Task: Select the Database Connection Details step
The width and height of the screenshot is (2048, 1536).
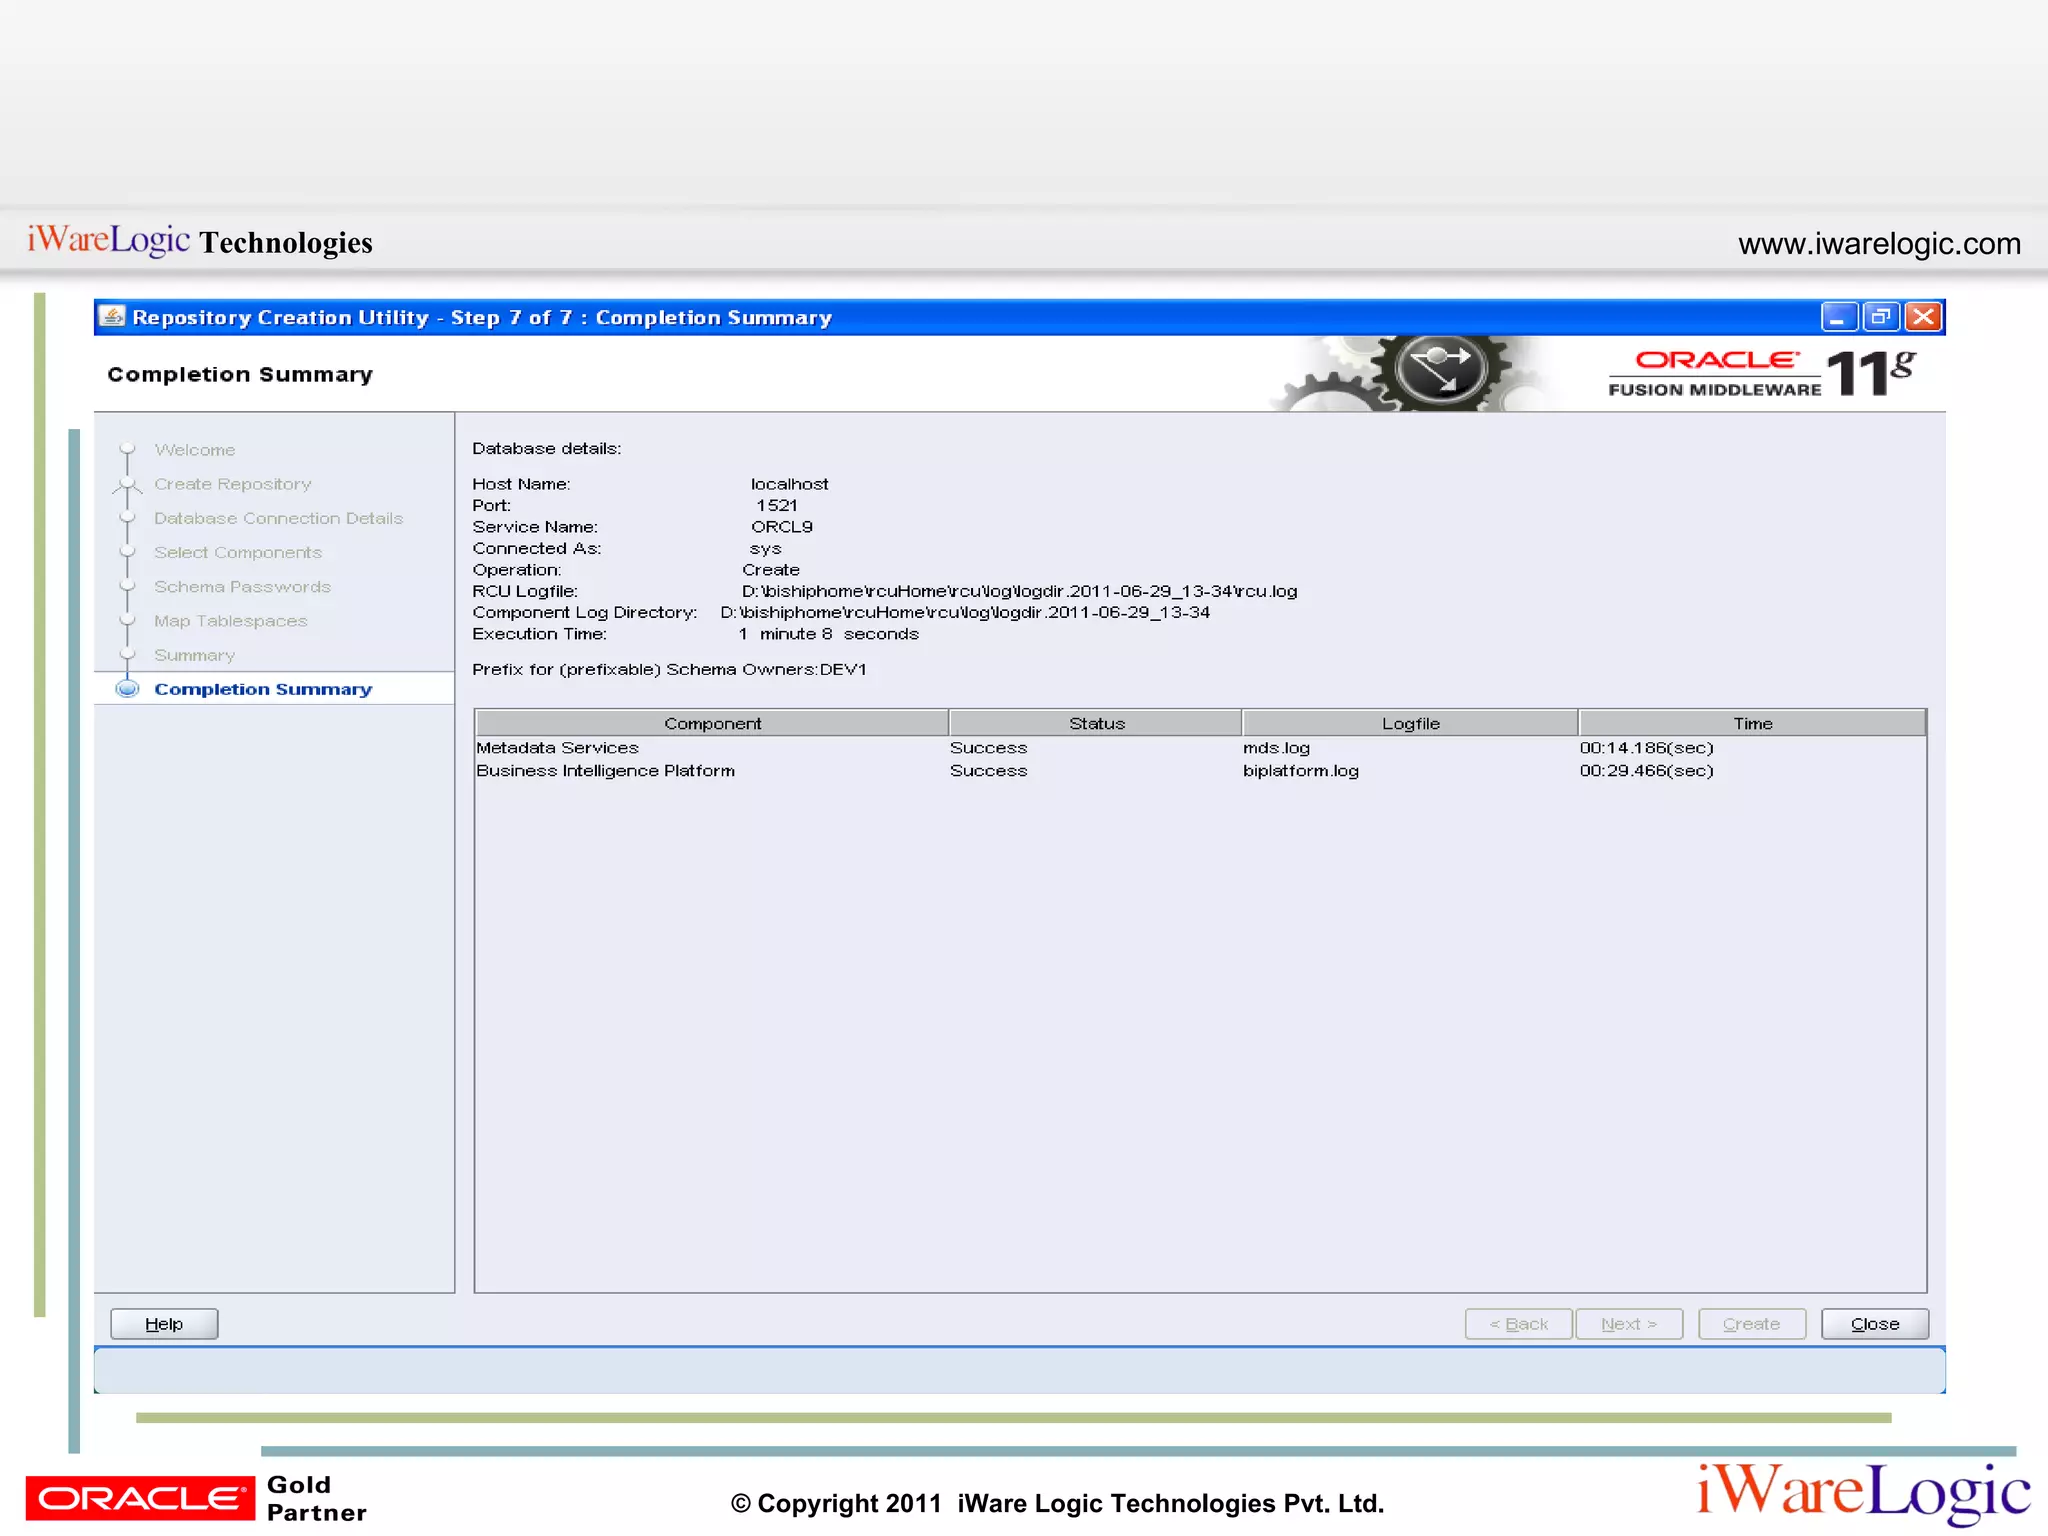Action: tap(278, 518)
